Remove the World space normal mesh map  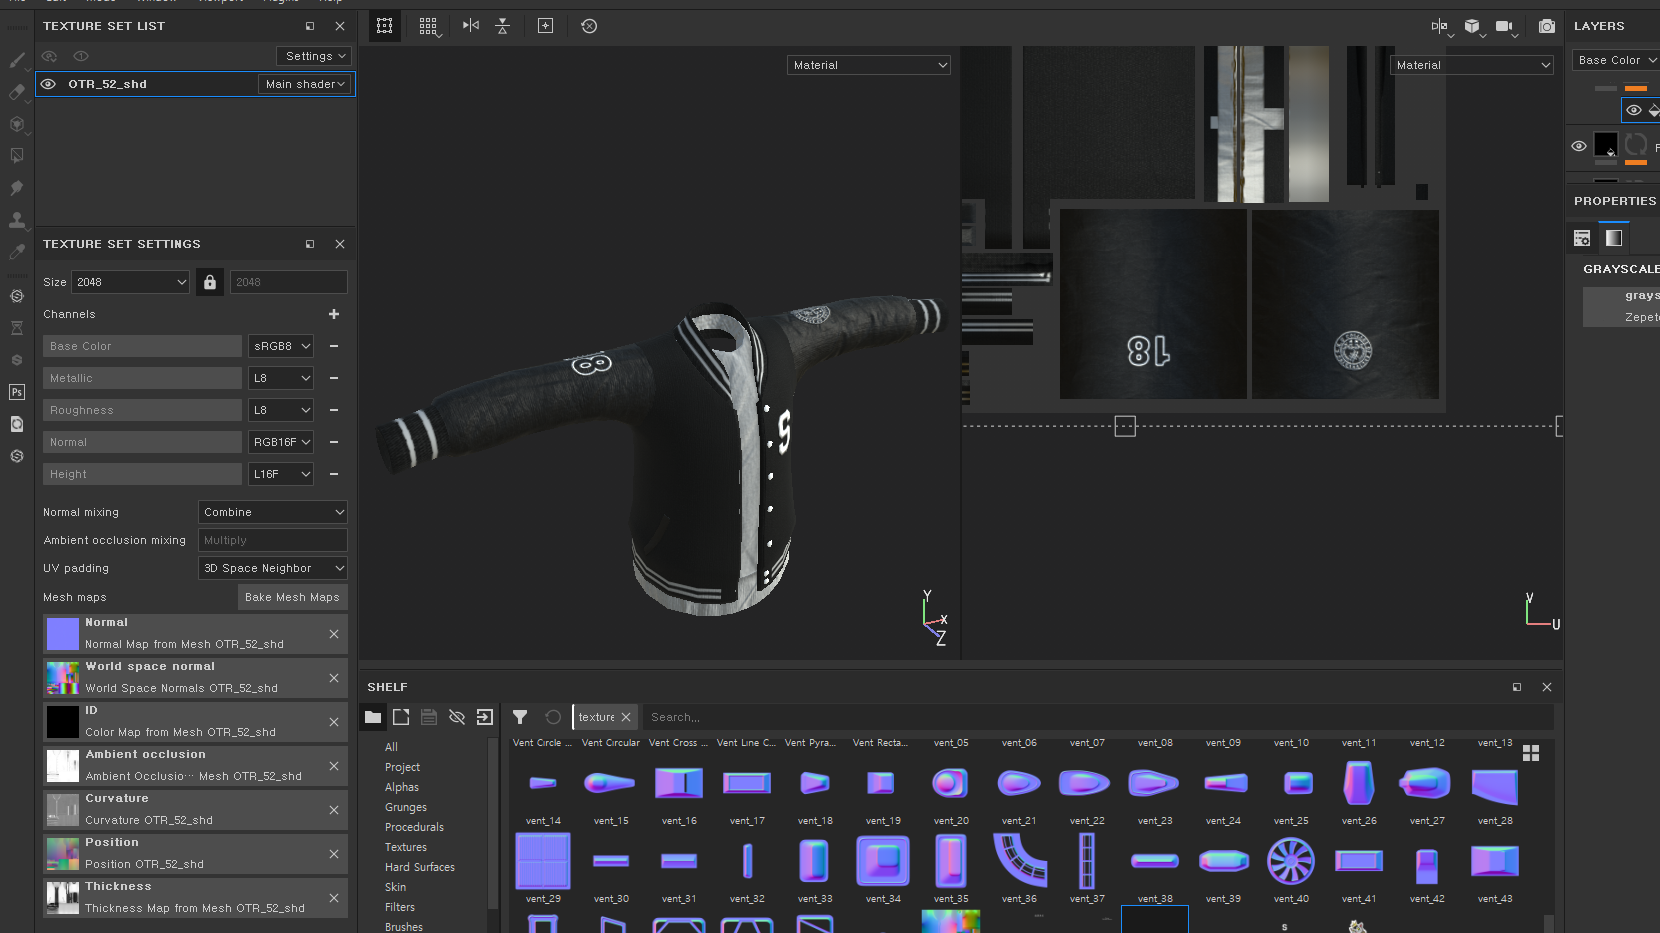click(x=334, y=678)
